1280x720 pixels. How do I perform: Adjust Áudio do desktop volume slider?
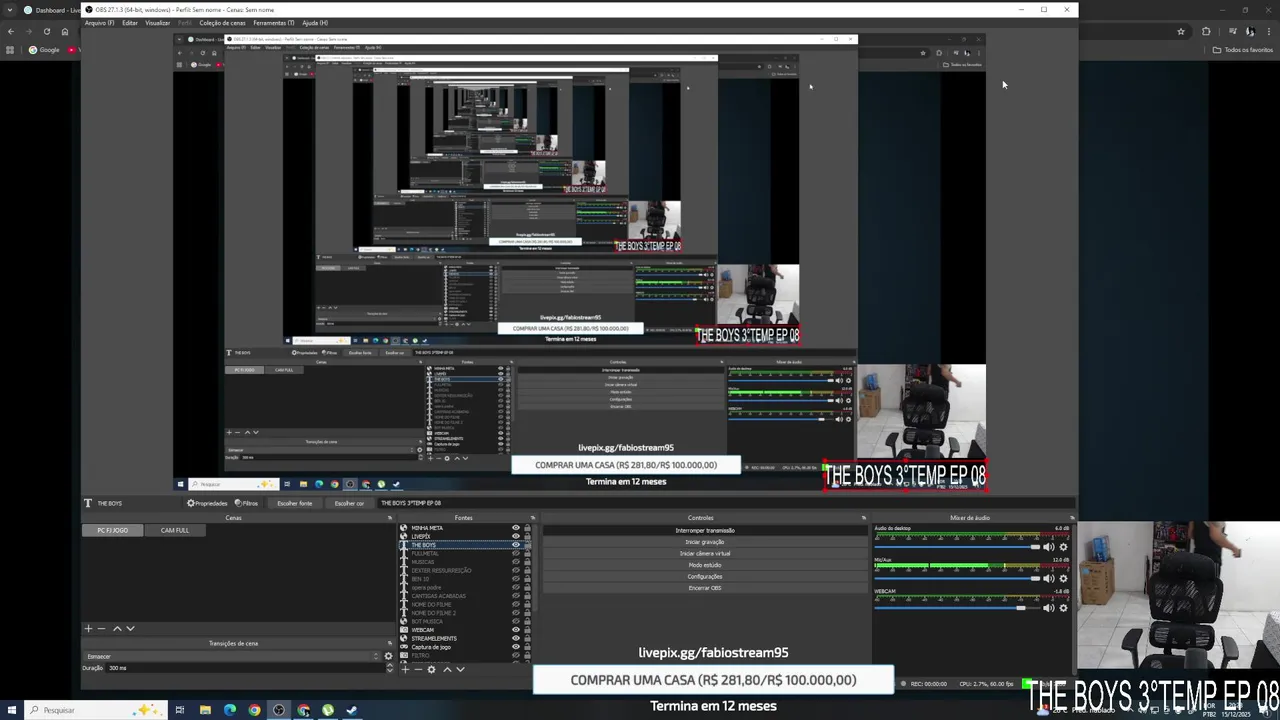click(x=957, y=547)
